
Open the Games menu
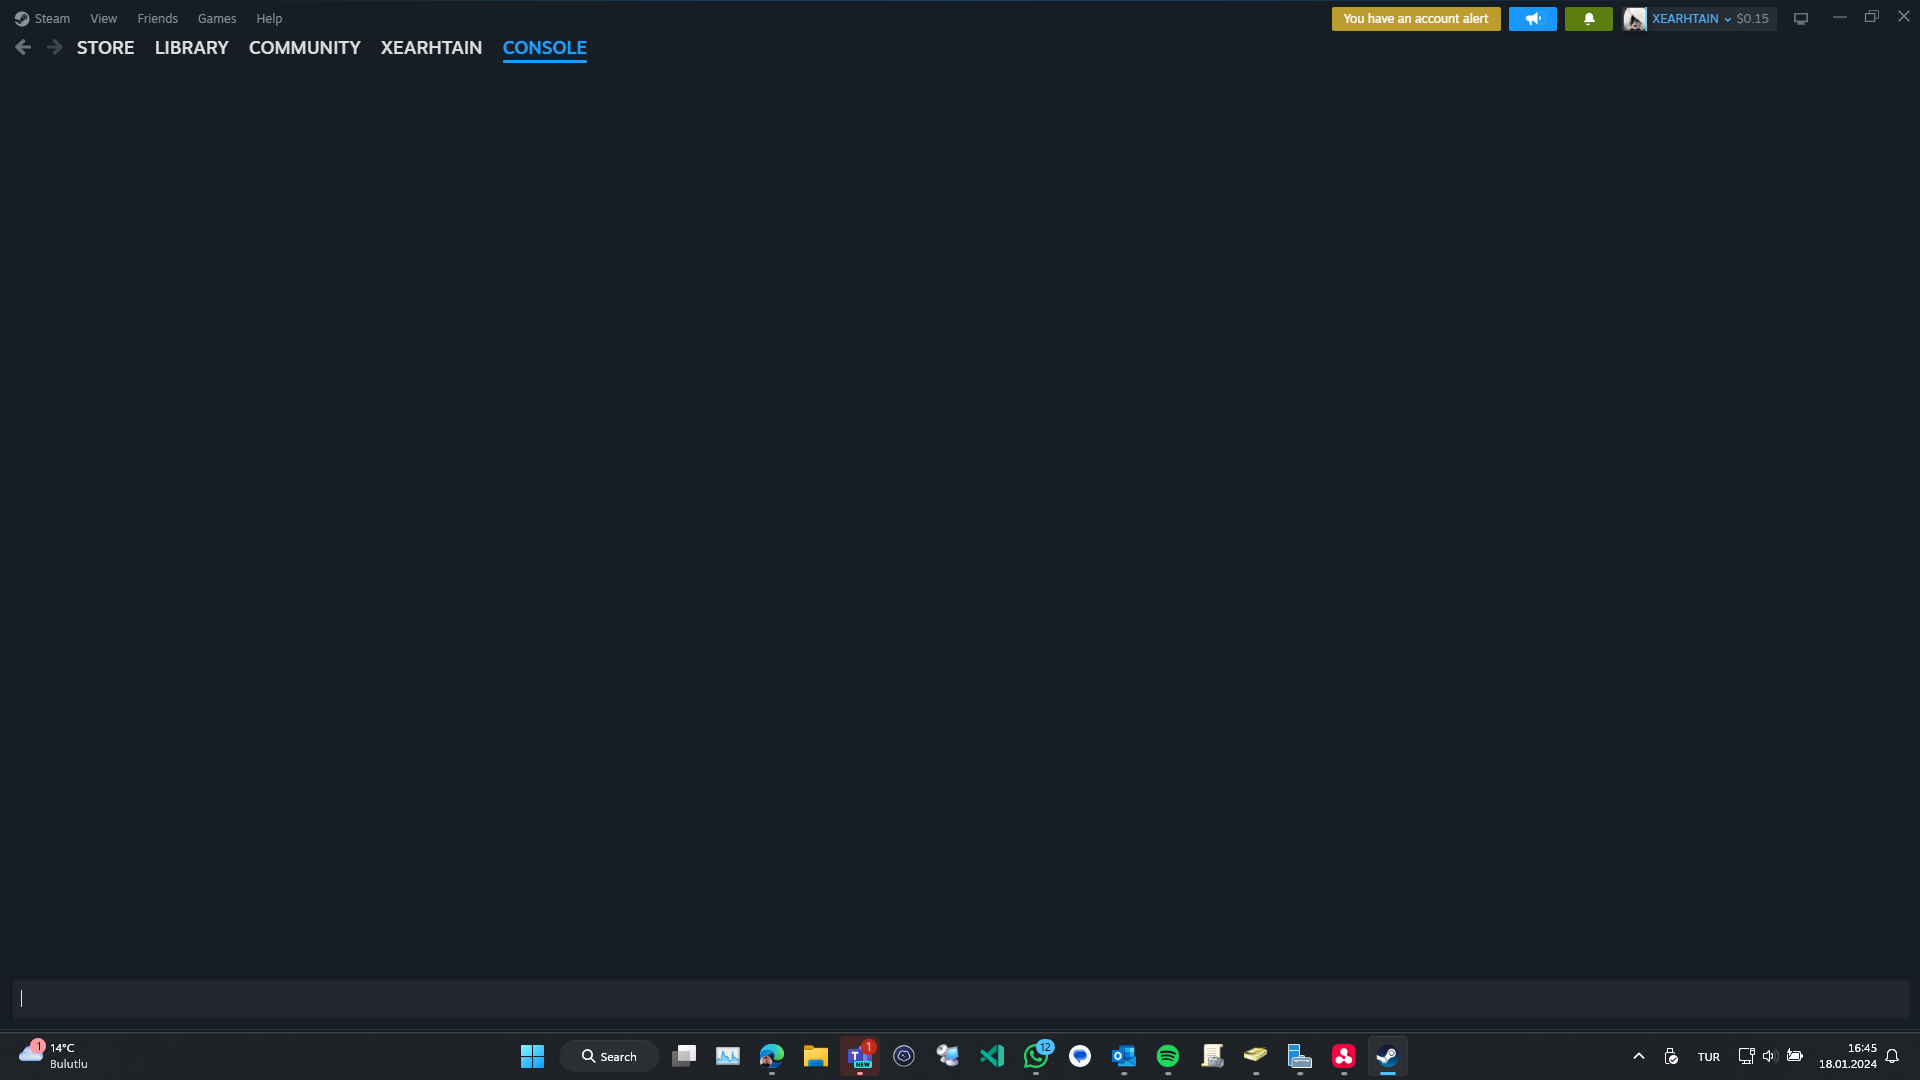pos(217,19)
